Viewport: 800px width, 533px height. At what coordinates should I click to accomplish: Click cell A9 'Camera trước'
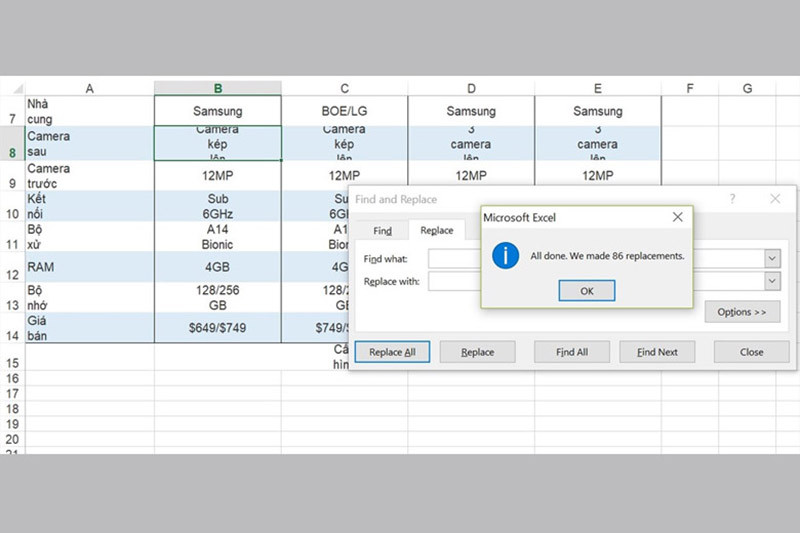pyautogui.click(x=90, y=175)
